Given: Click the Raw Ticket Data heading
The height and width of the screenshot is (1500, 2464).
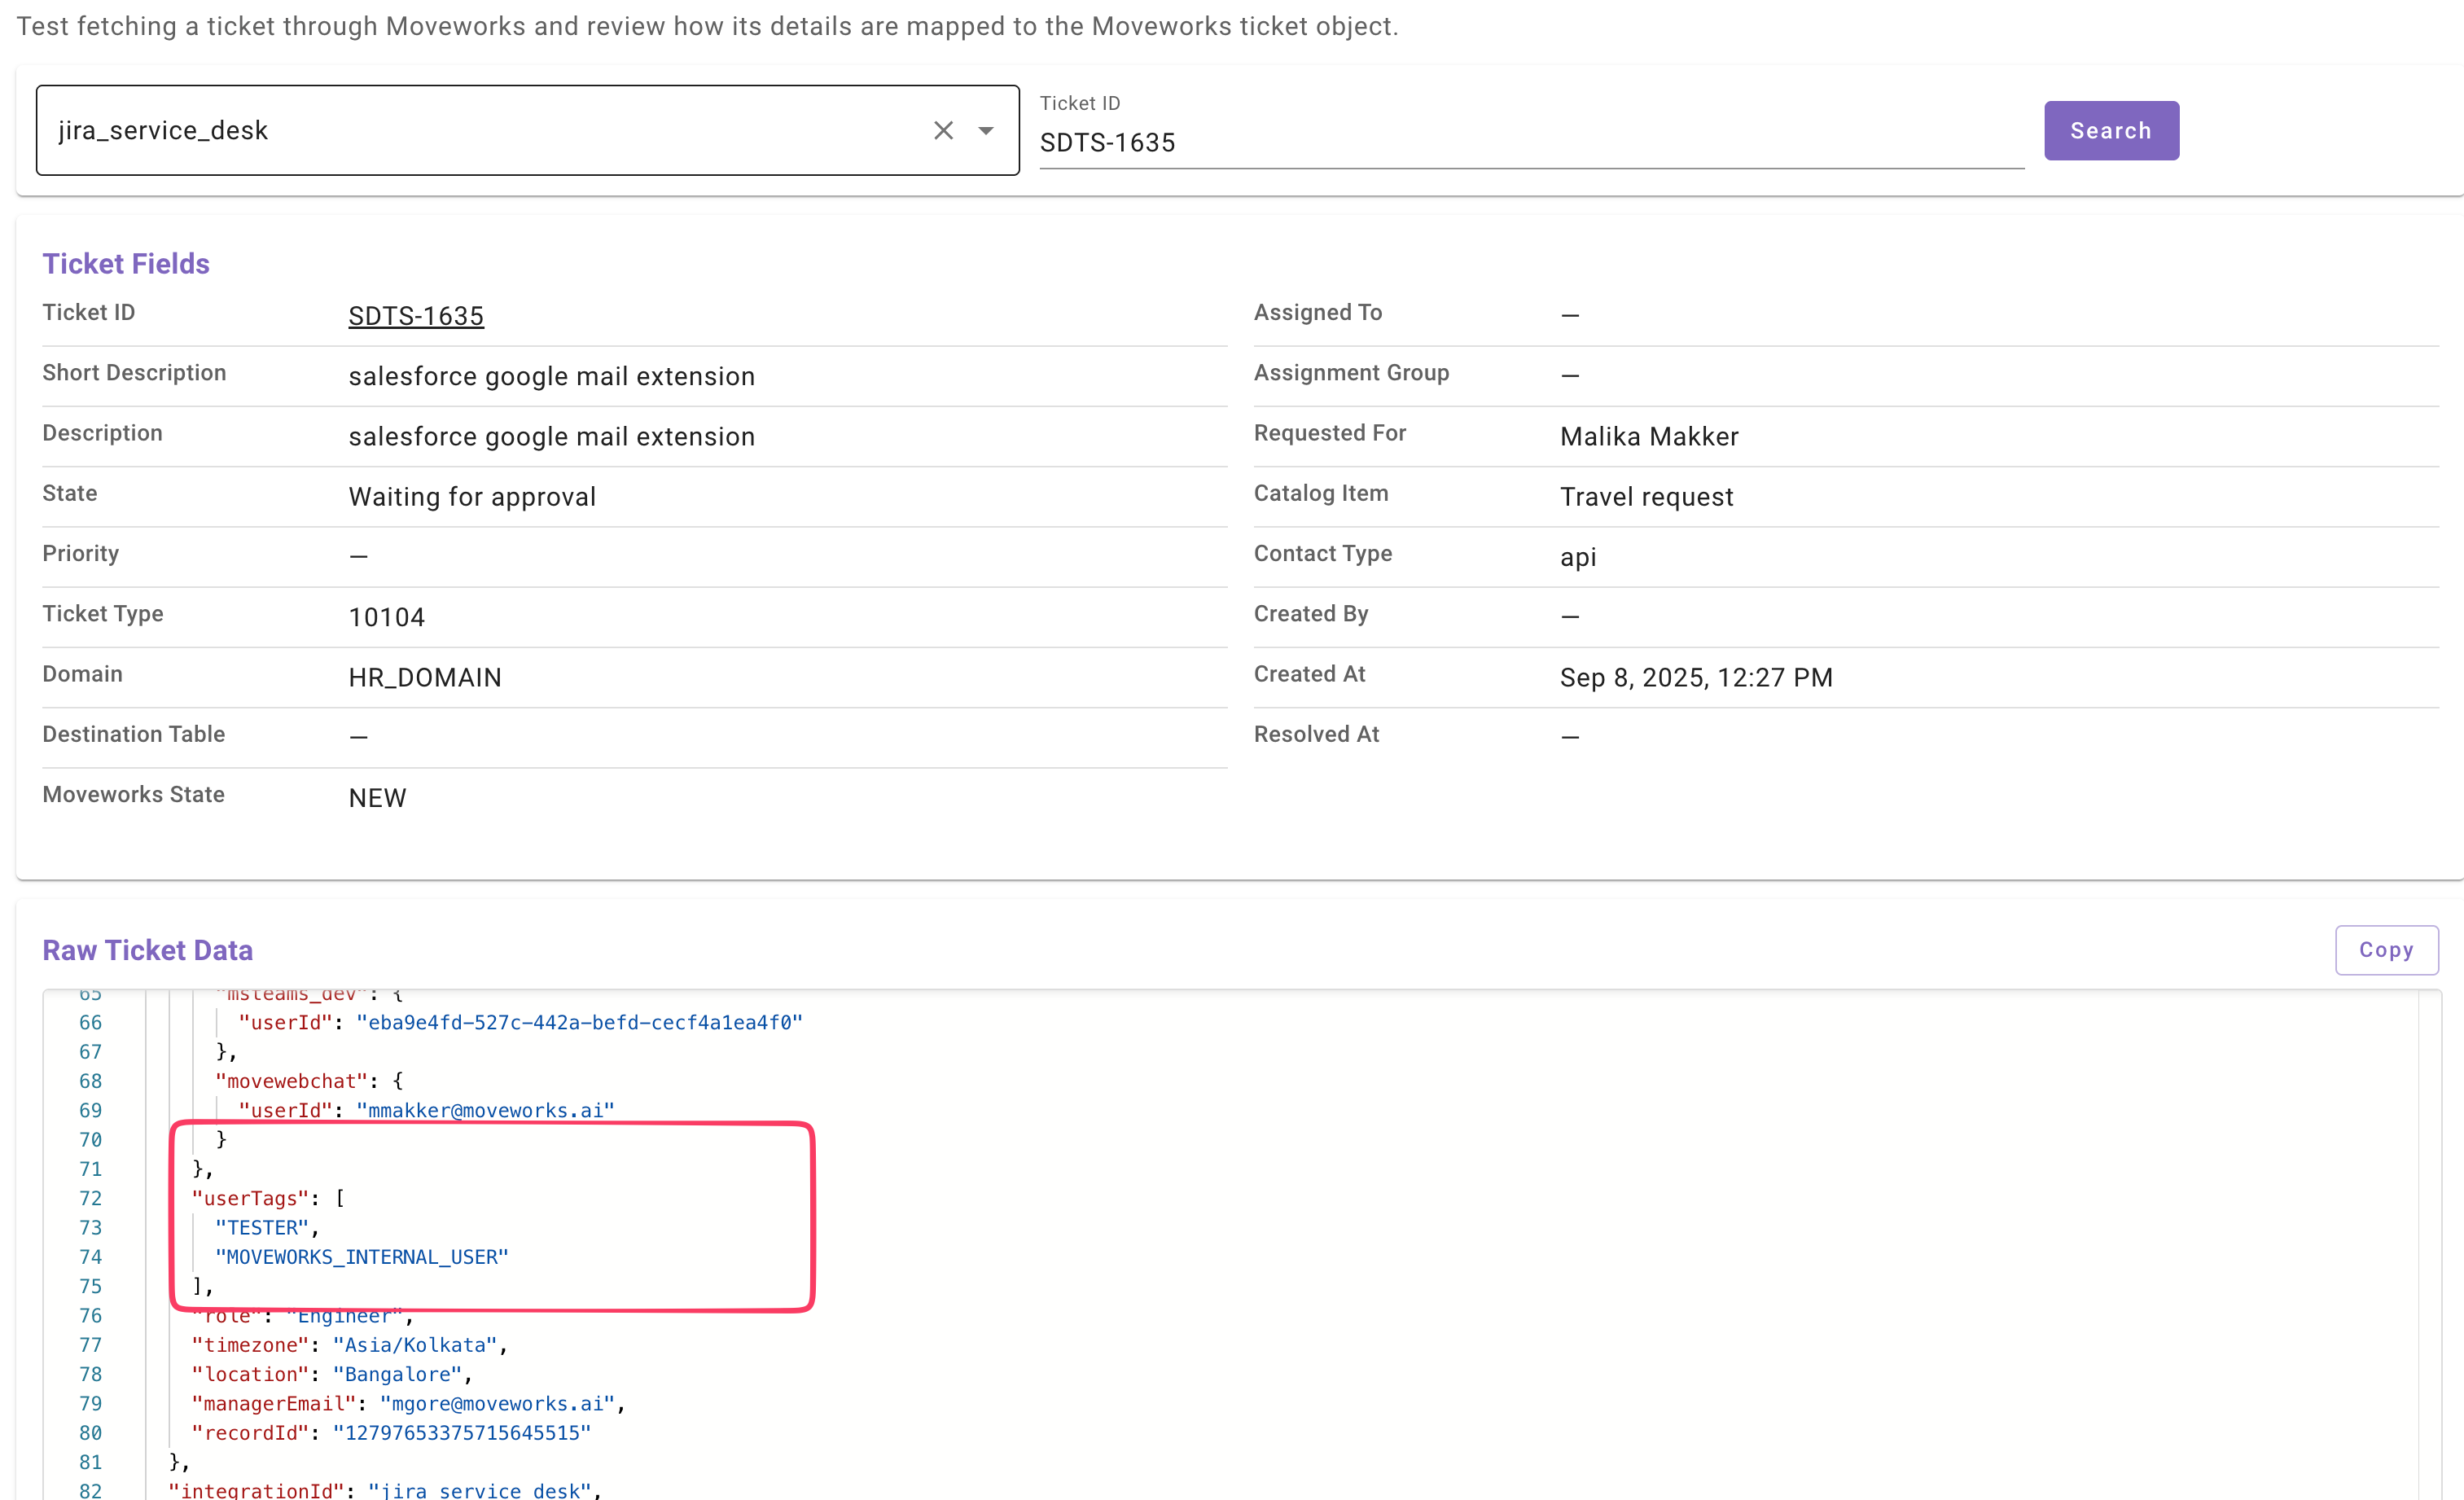Looking at the screenshot, I should coord(147,950).
